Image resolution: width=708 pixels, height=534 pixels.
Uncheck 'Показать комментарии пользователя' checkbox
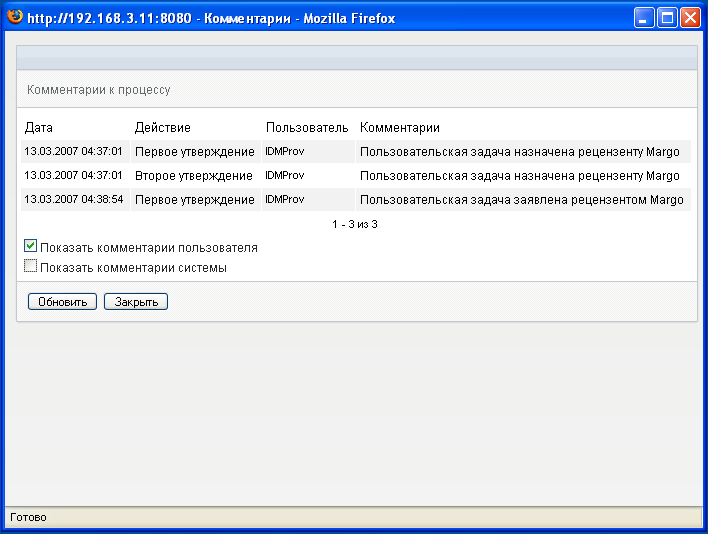30,246
